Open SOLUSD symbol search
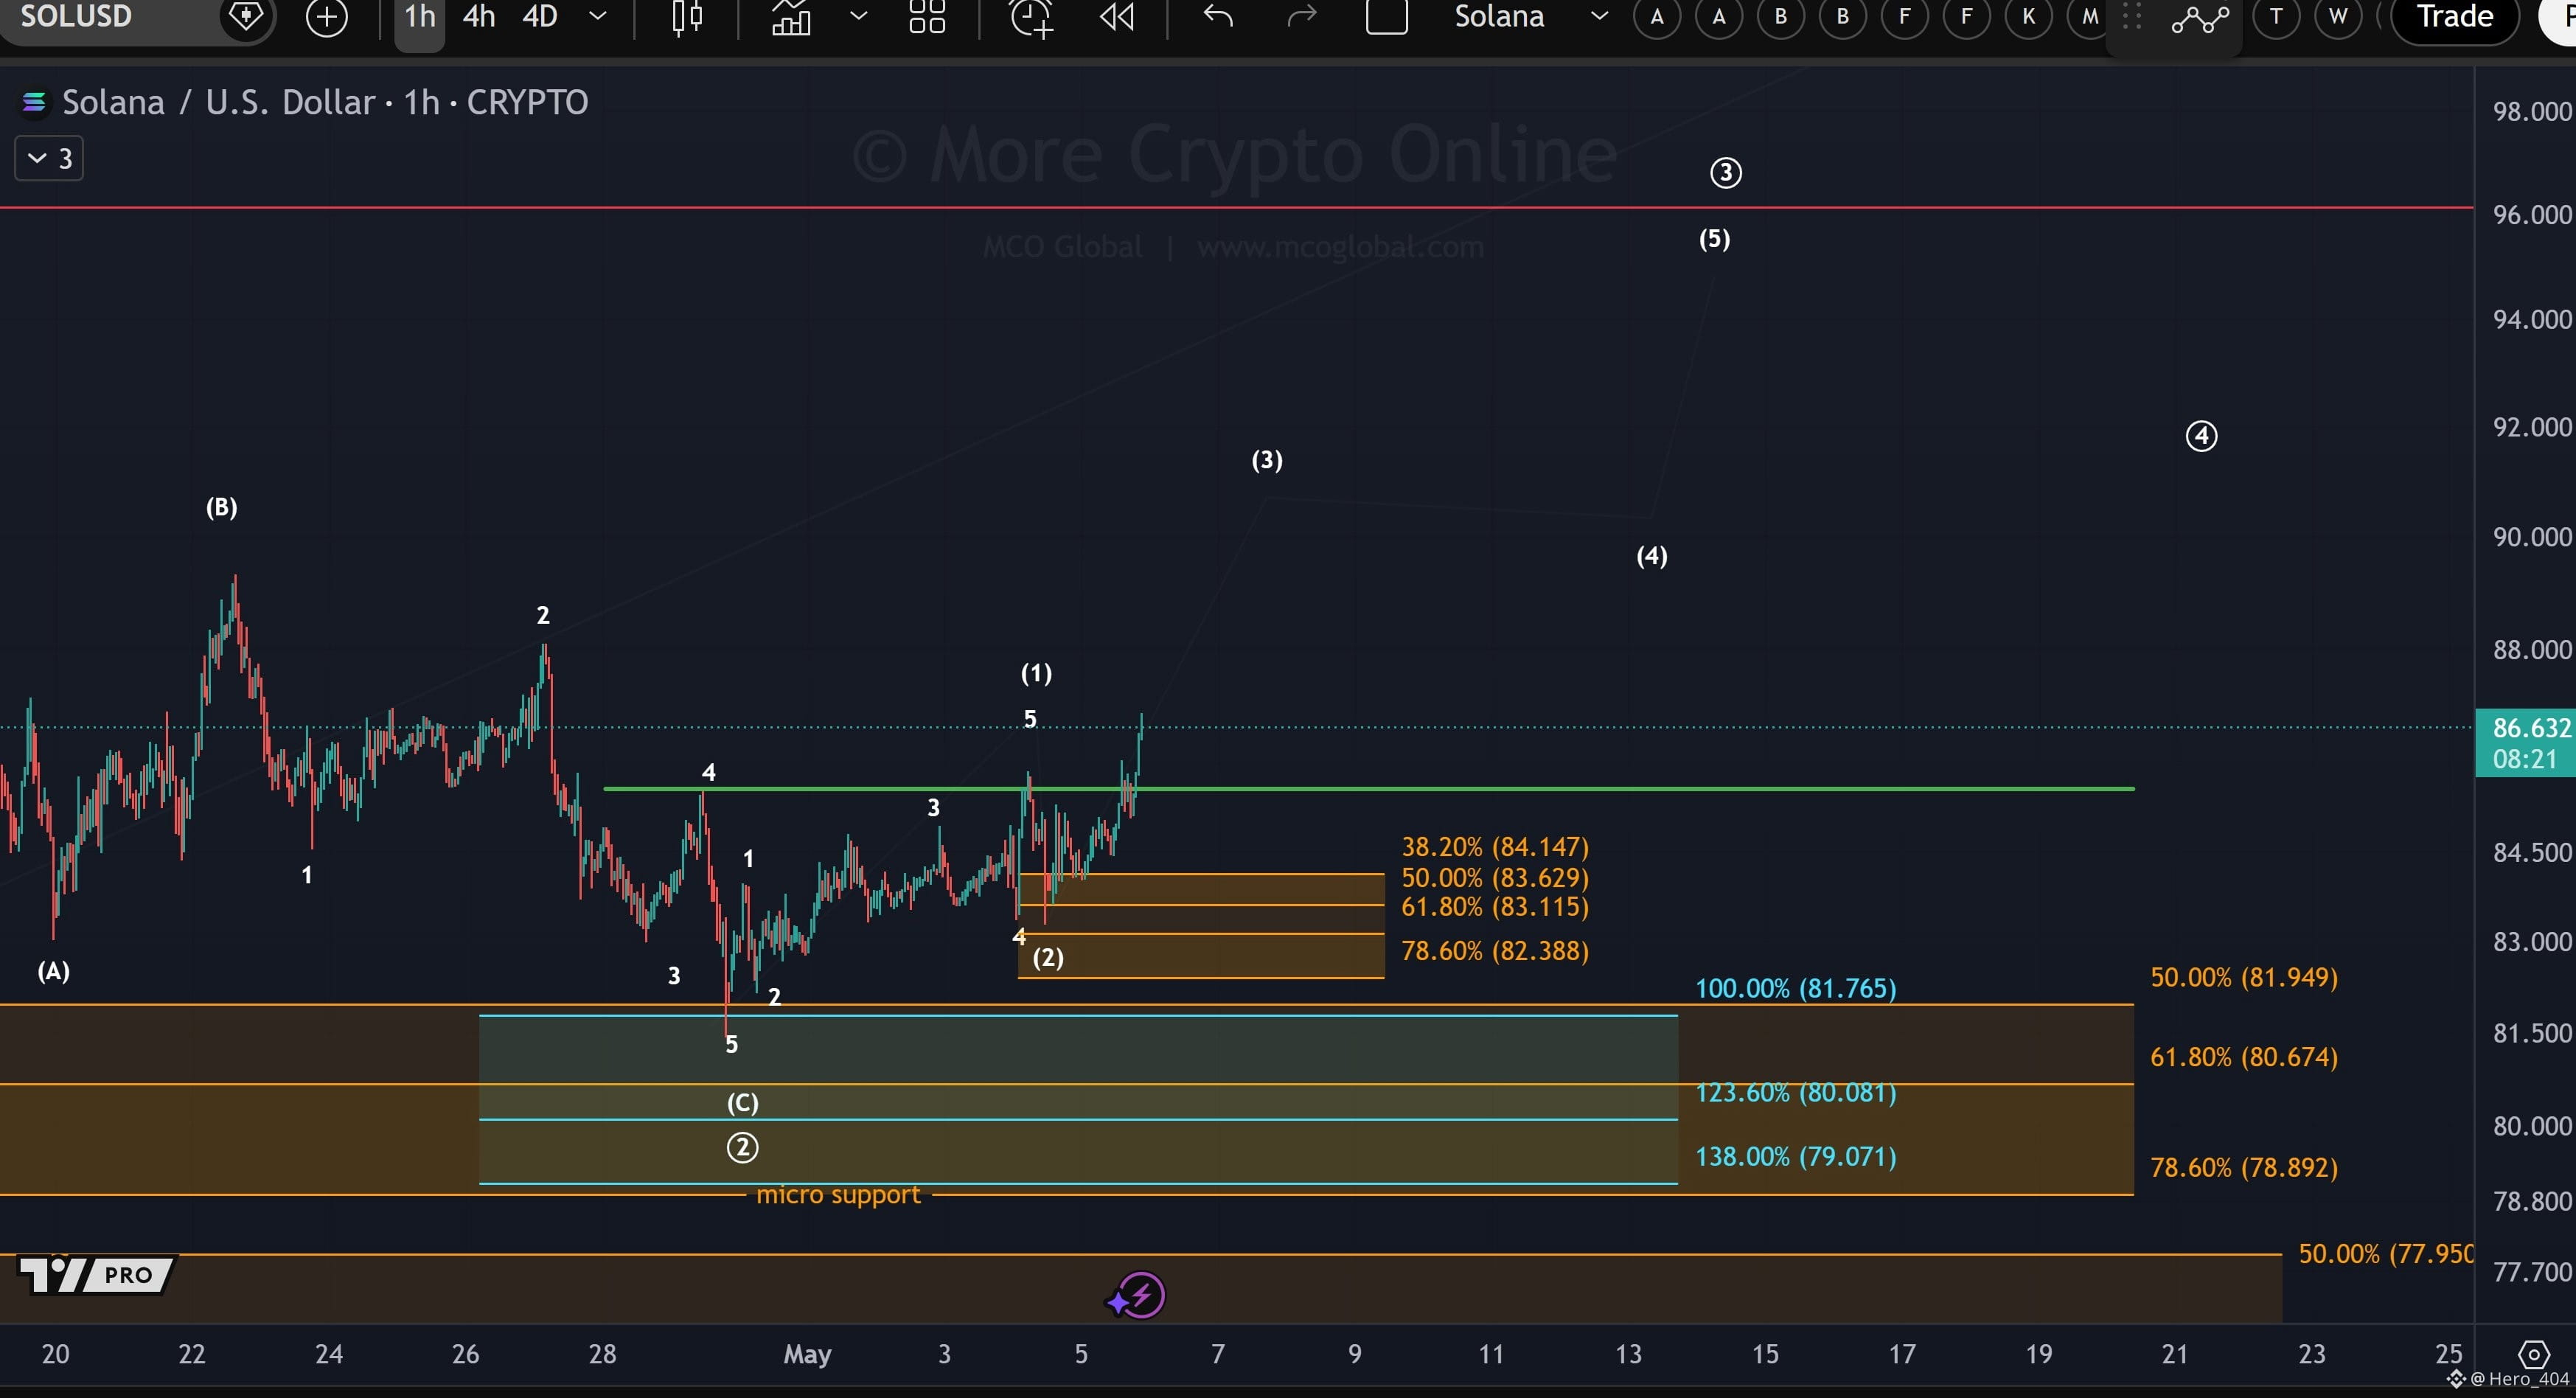The image size is (2576, 1398). (76, 17)
